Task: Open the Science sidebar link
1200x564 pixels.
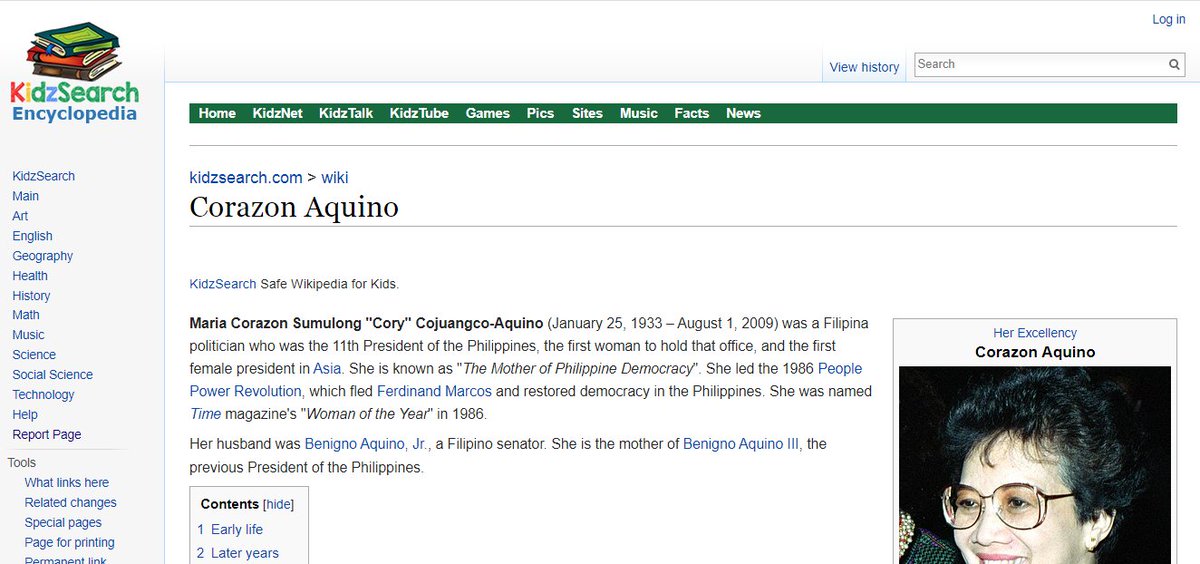Action: pyautogui.click(x=34, y=355)
